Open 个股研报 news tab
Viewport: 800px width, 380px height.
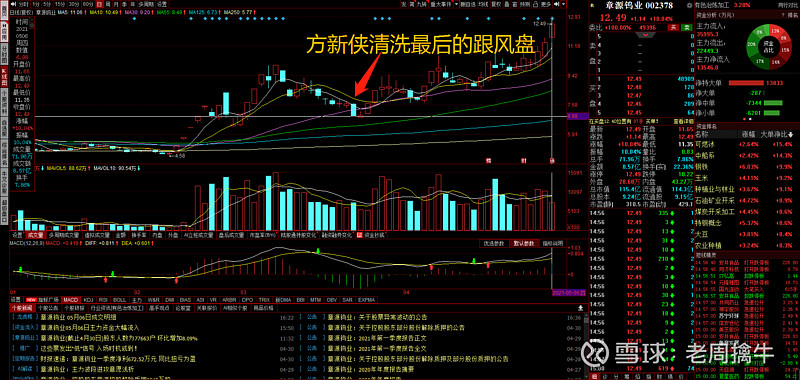pyautogui.click(x=74, y=308)
